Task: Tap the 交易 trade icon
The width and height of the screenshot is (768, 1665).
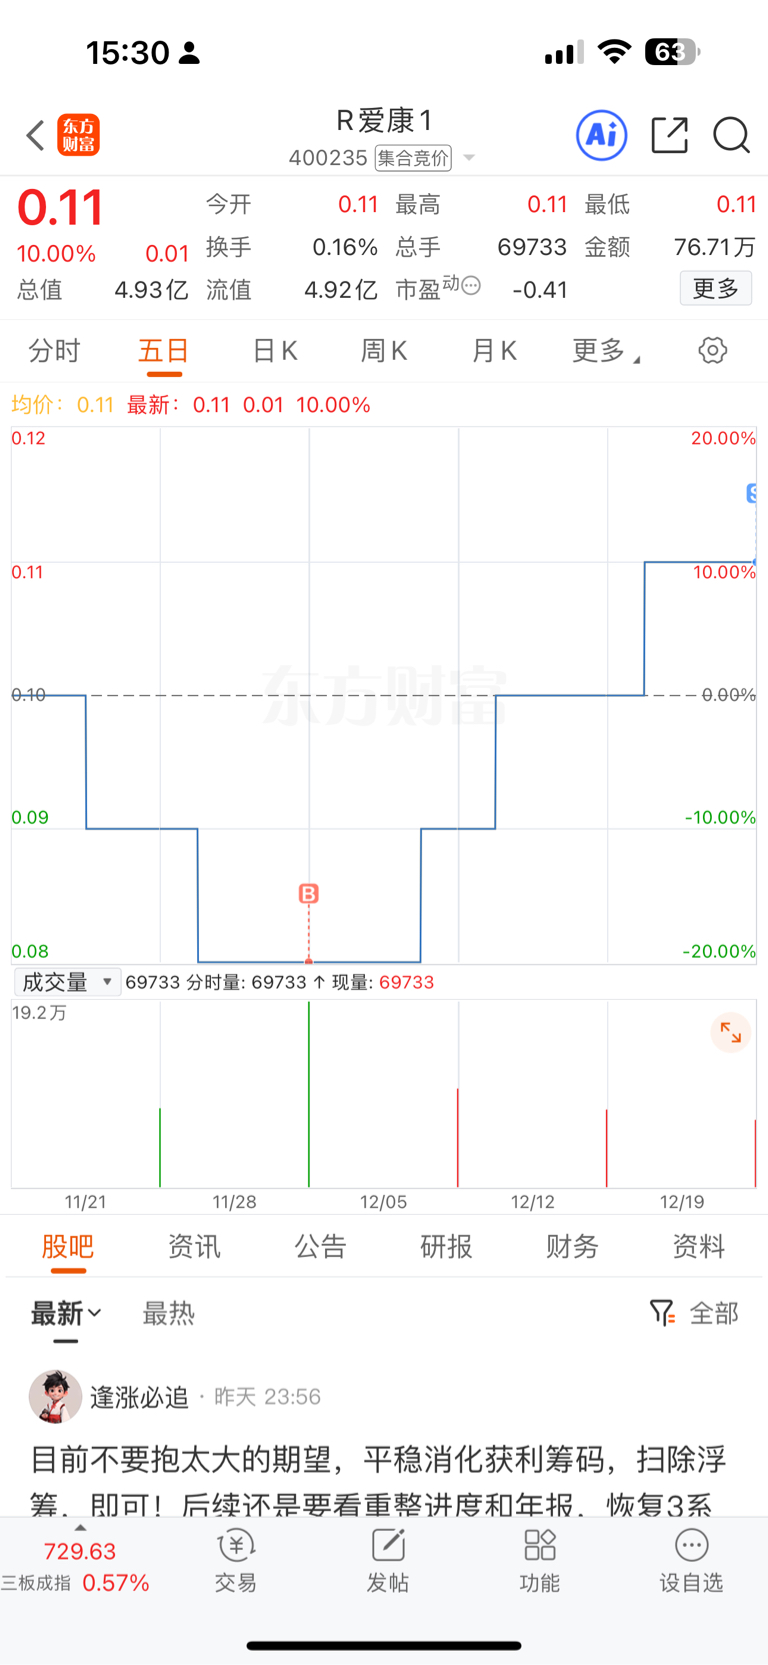Action: (x=236, y=1560)
